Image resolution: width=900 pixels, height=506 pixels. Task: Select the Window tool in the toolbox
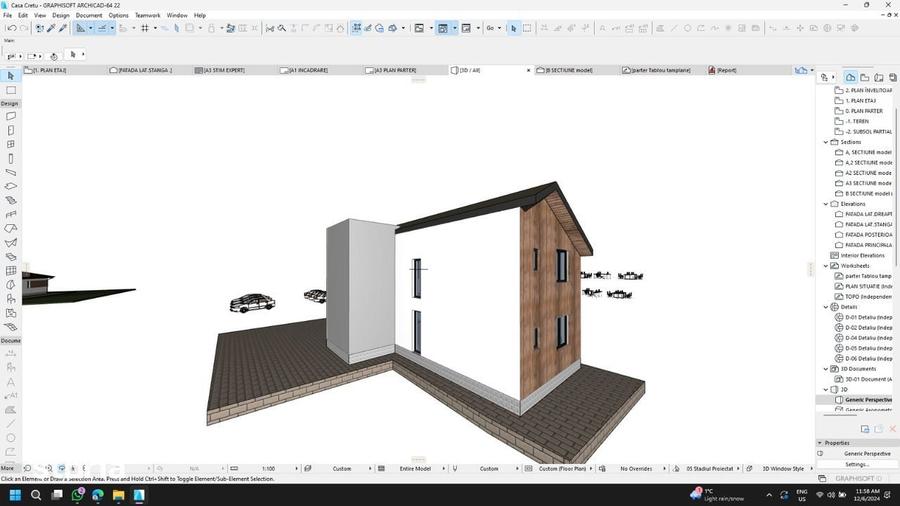(x=11, y=144)
